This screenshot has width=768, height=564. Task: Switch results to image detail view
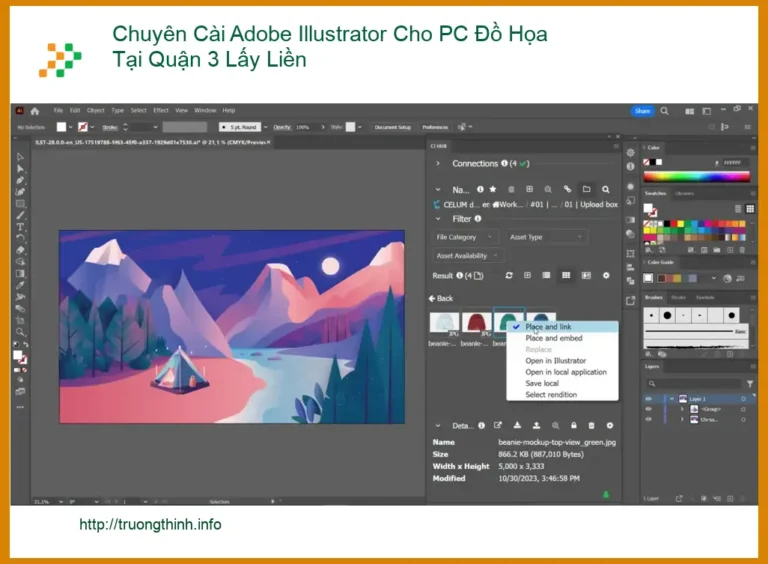586,276
